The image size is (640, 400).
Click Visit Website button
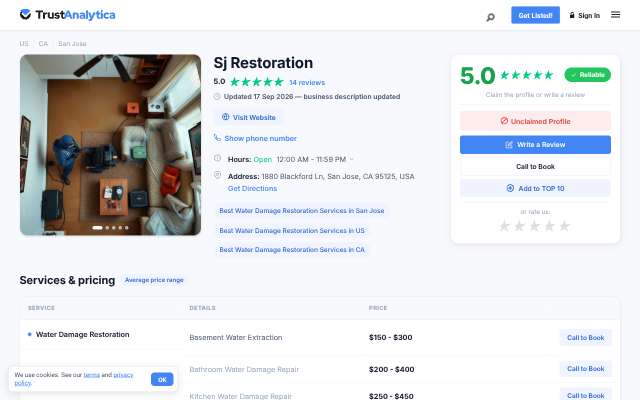click(x=249, y=118)
